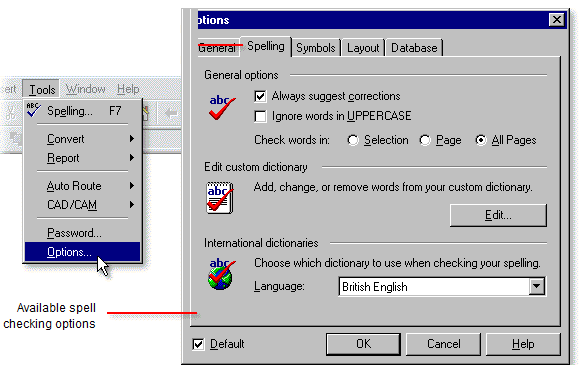Open the Language dropdown arrow

pos(537,287)
